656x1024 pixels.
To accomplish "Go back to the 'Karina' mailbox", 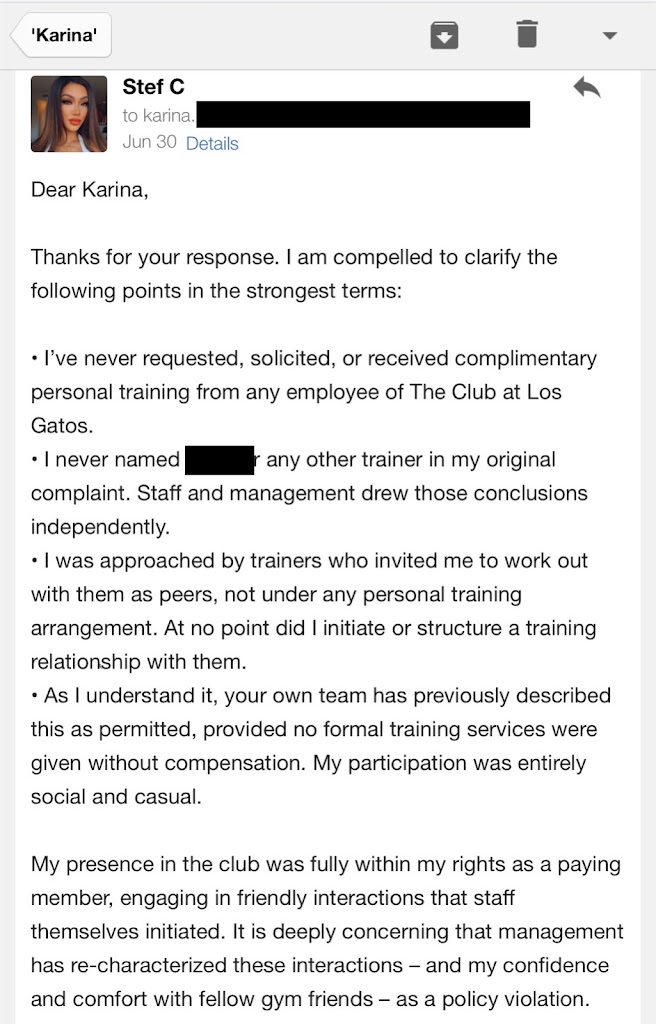I will 62,36.
